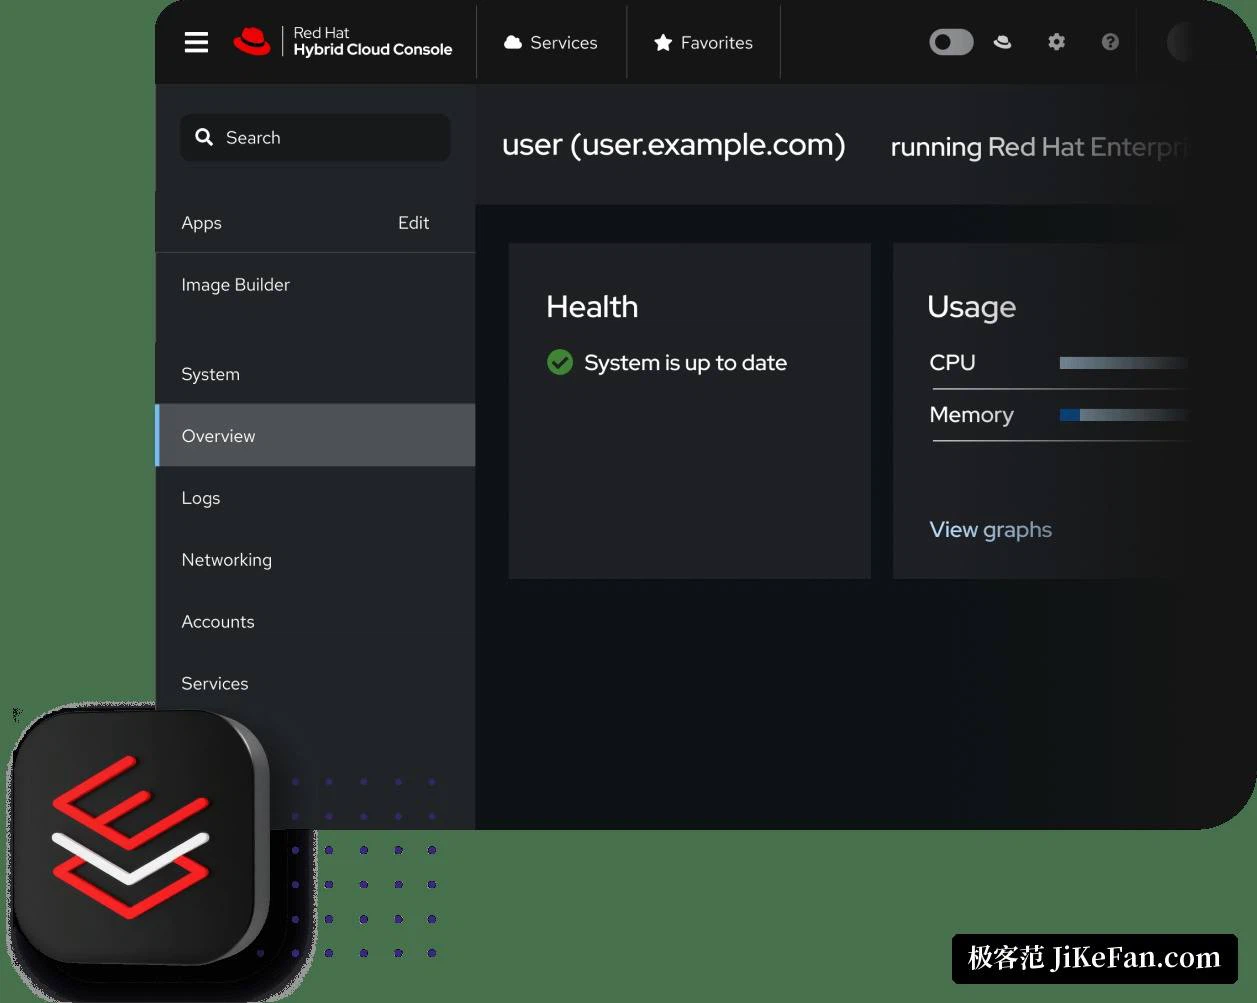Open the help question mark icon
Viewport: 1257px width, 1003px height.
click(x=1110, y=42)
